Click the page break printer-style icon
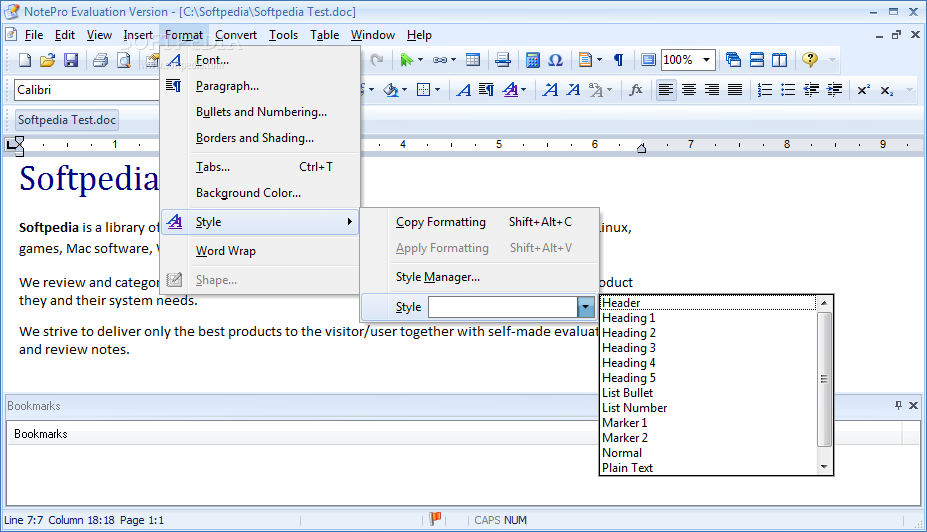The width and height of the screenshot is (927, 532). coord(503,60)
